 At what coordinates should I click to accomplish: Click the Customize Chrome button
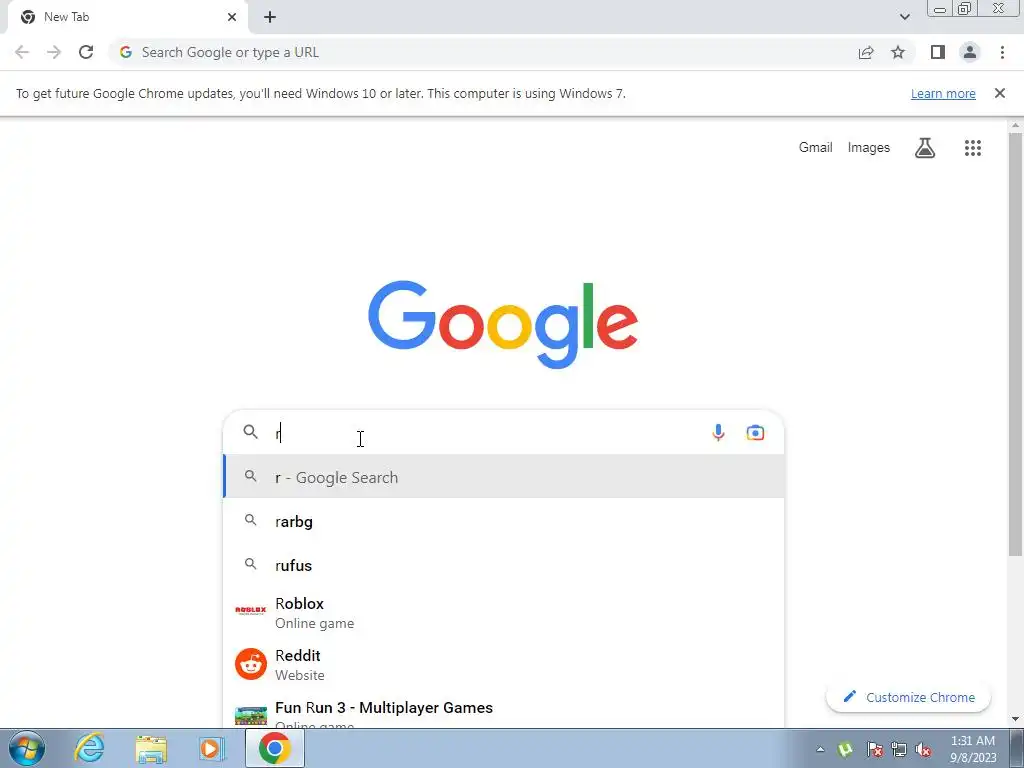[908, 697]
